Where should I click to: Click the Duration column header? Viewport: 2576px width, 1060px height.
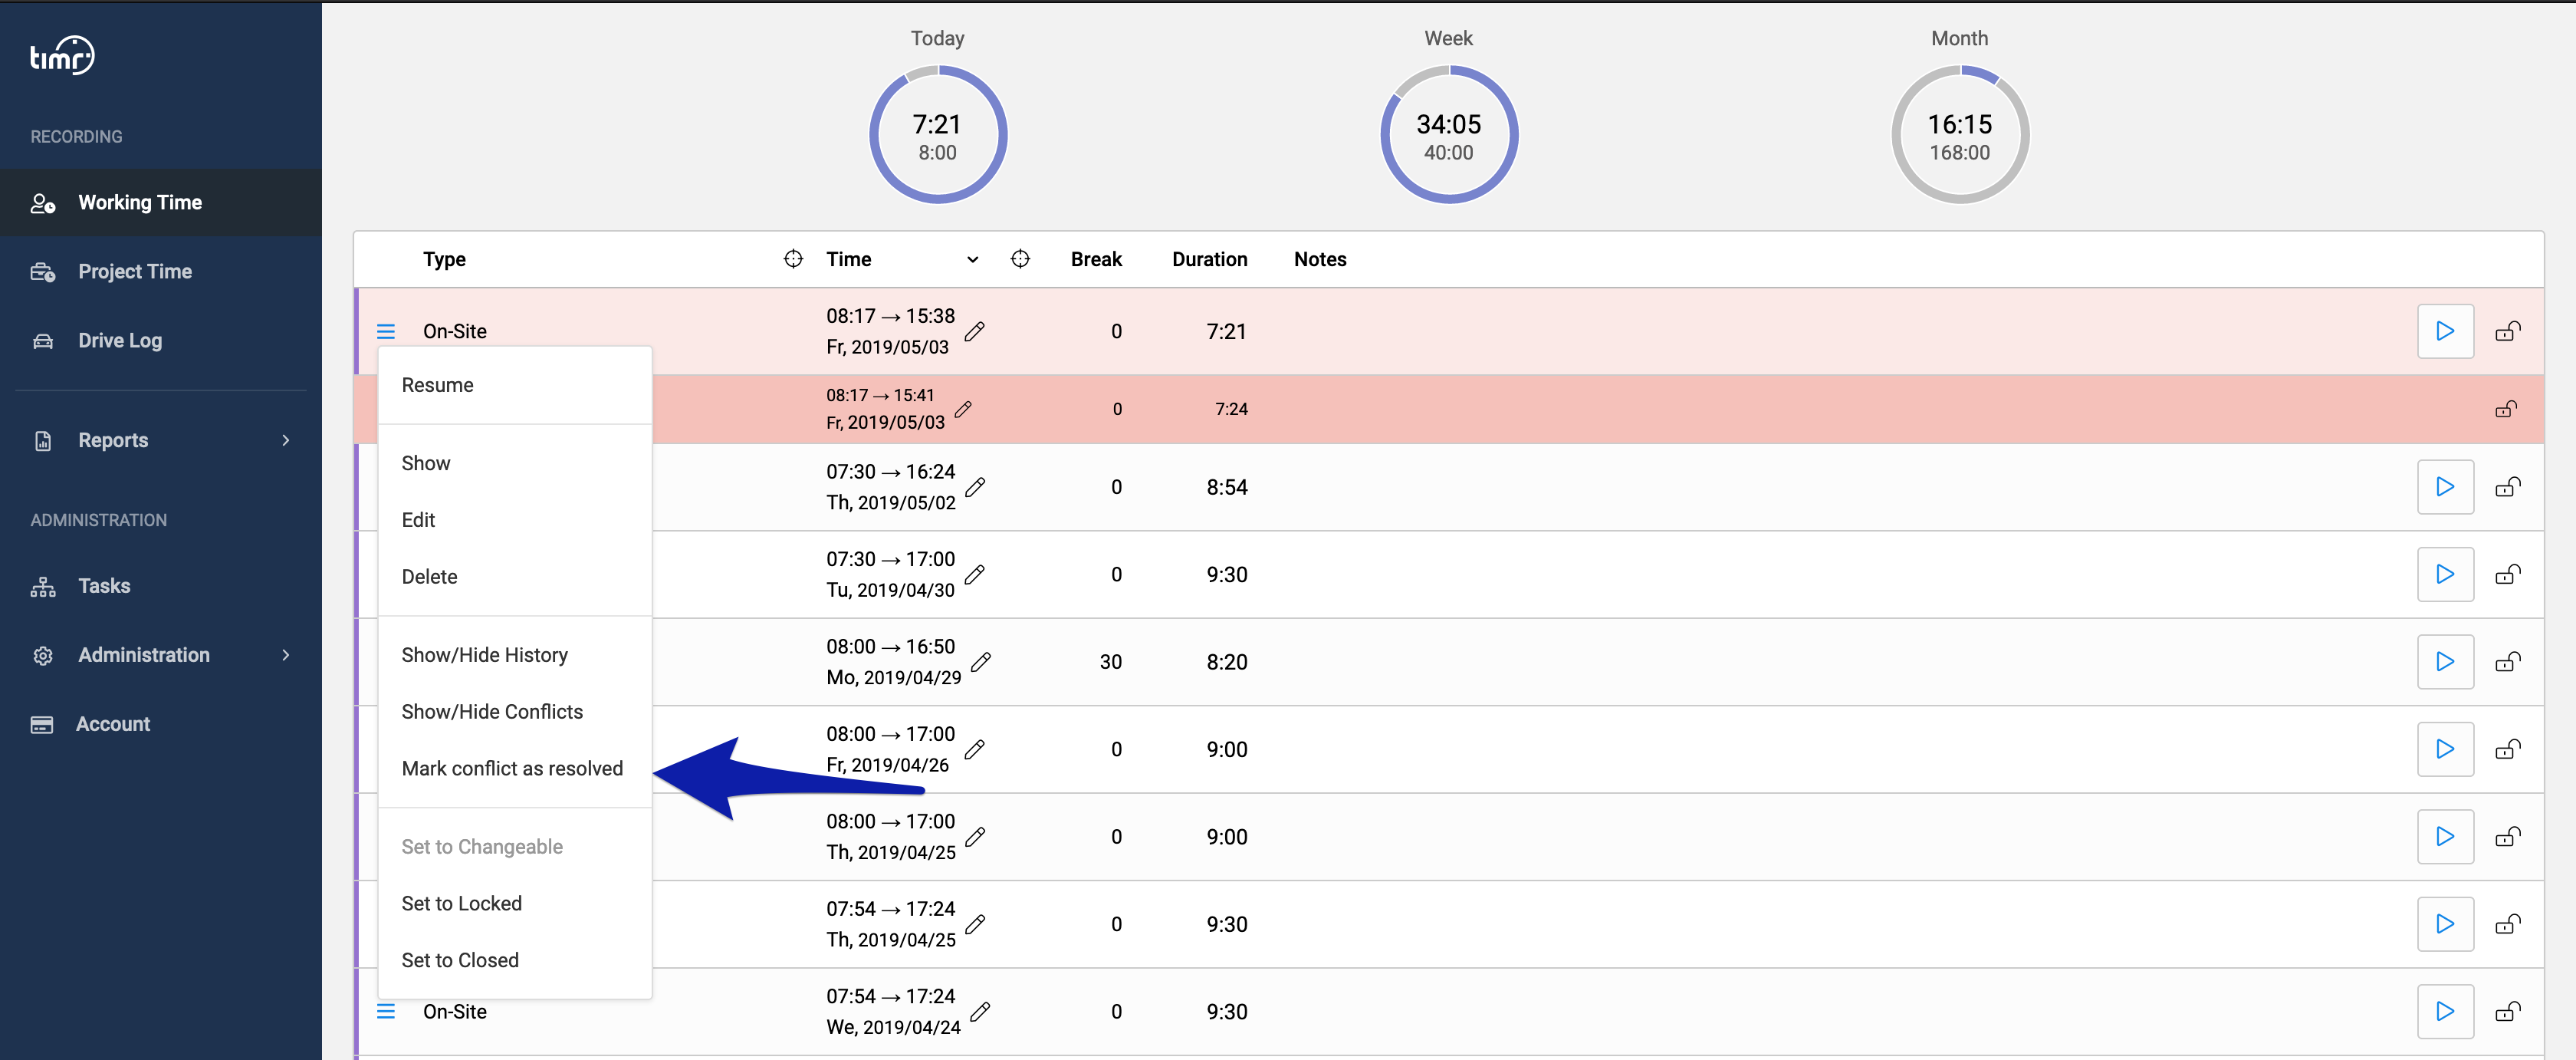click(x=1210, y=260)
